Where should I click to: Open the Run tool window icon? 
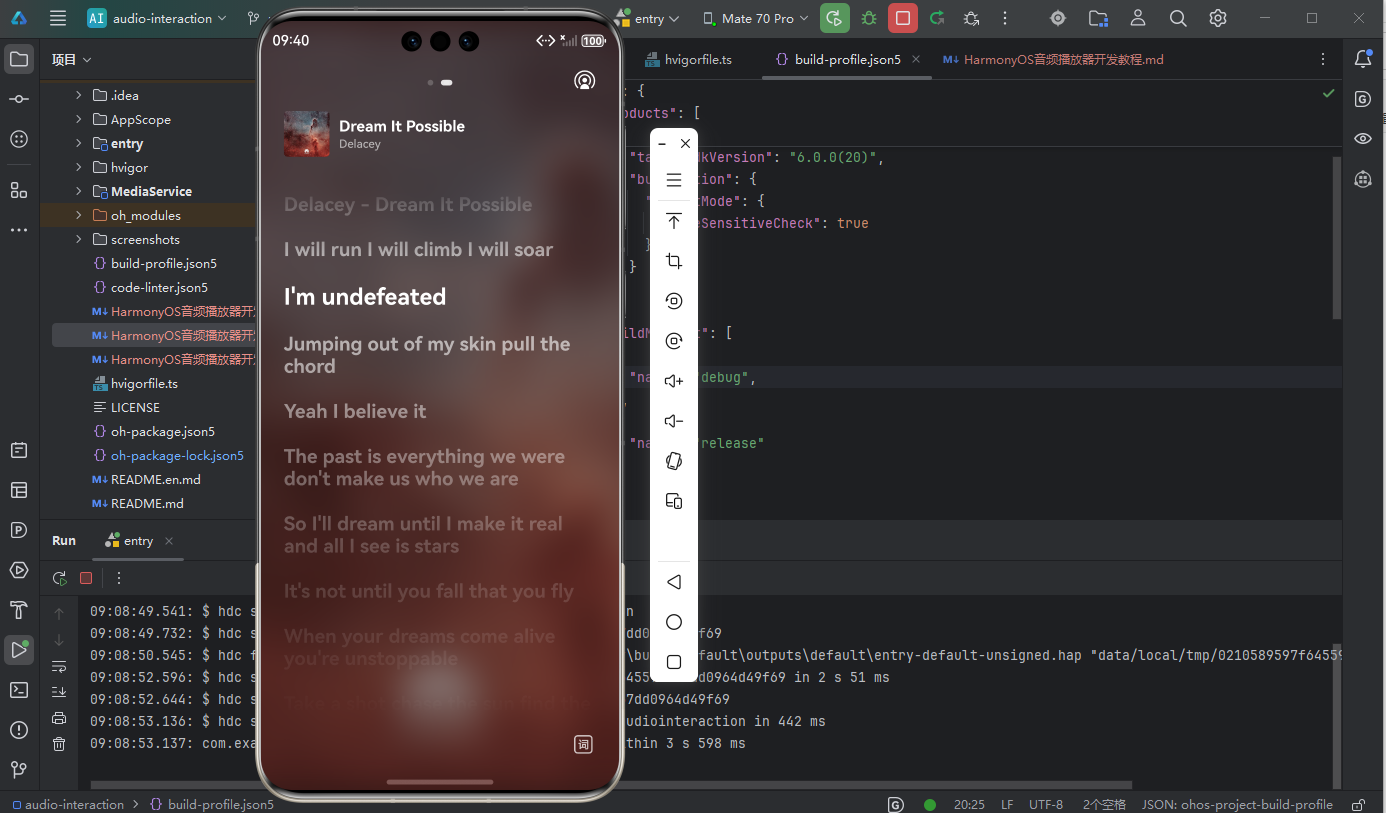pyautogui.click(x=19, y=650)
